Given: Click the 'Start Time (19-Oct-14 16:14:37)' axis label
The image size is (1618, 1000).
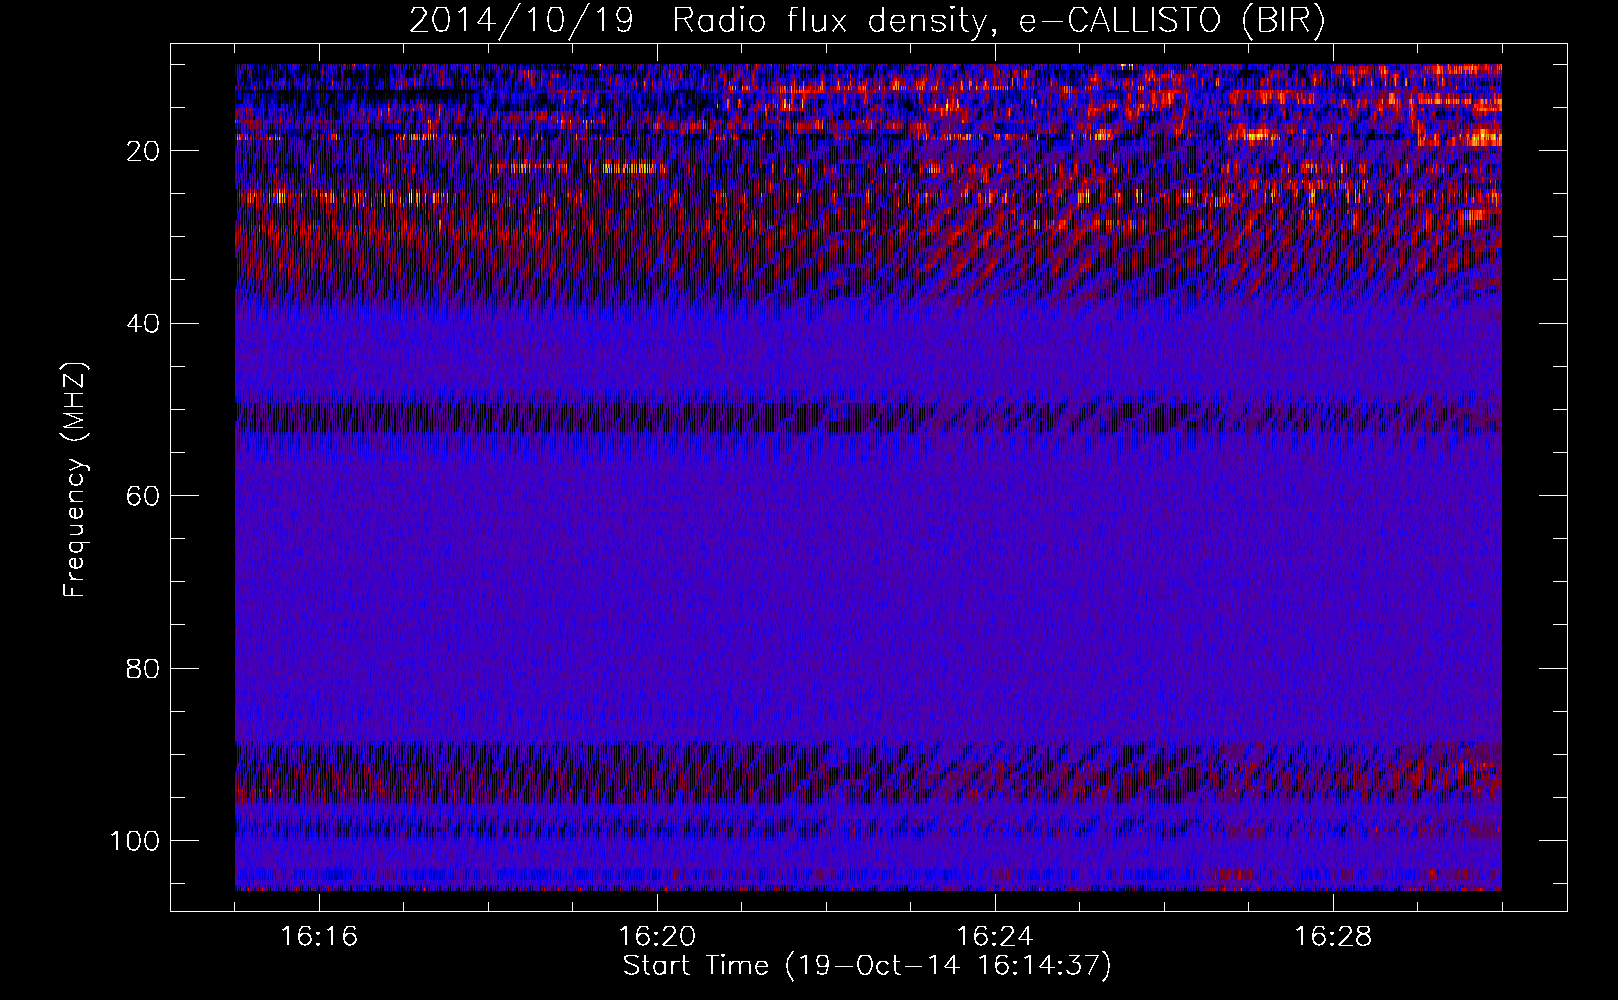Looking at the screenshot, I should point(867,966).
